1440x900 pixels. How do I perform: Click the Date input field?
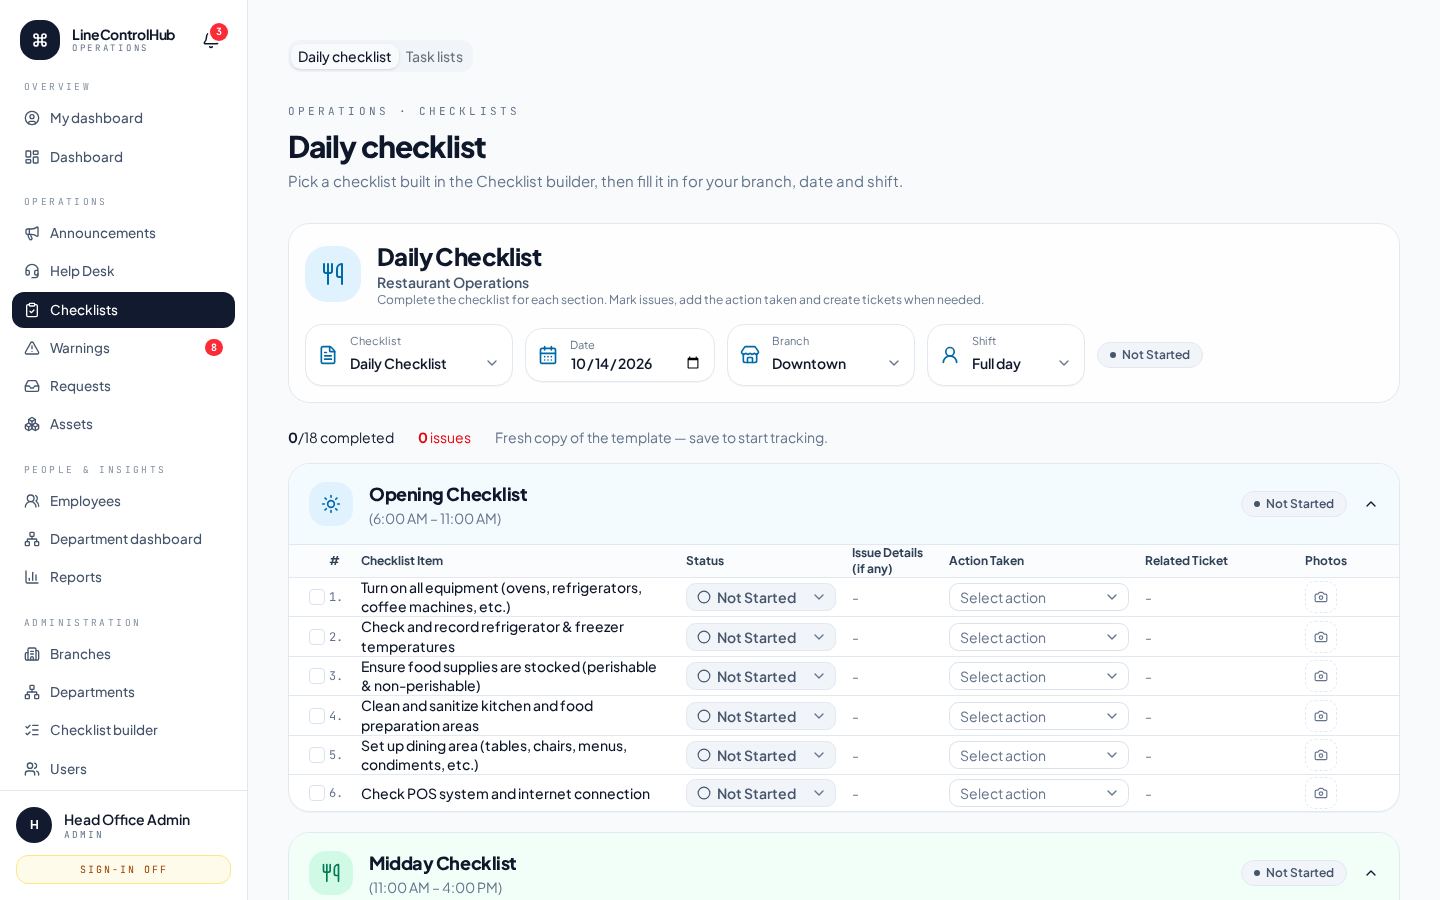point(620,355)
